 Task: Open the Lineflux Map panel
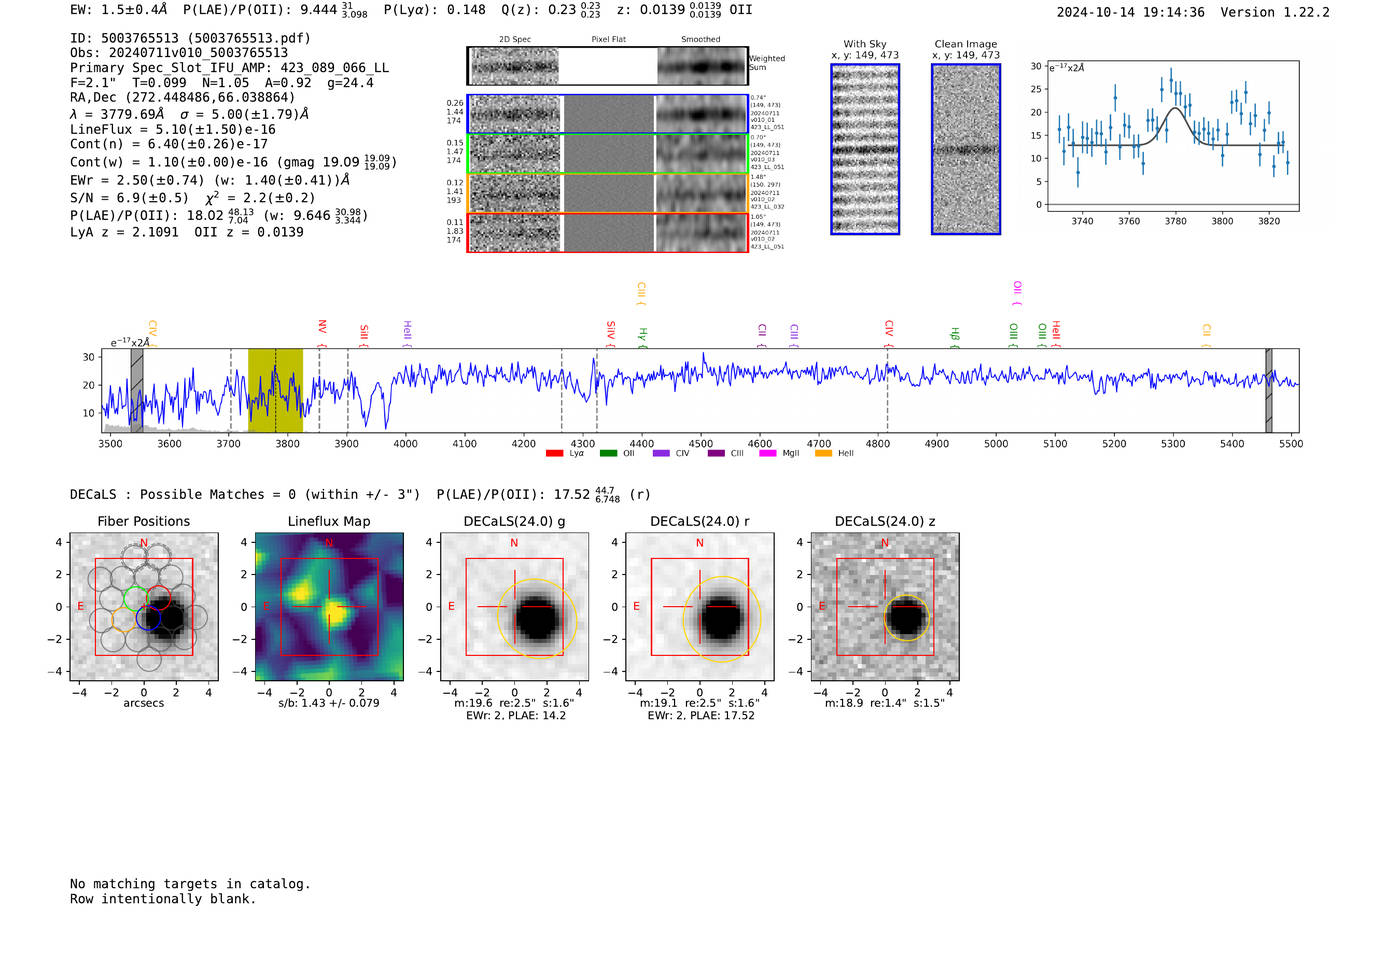[x=329, y=607]
